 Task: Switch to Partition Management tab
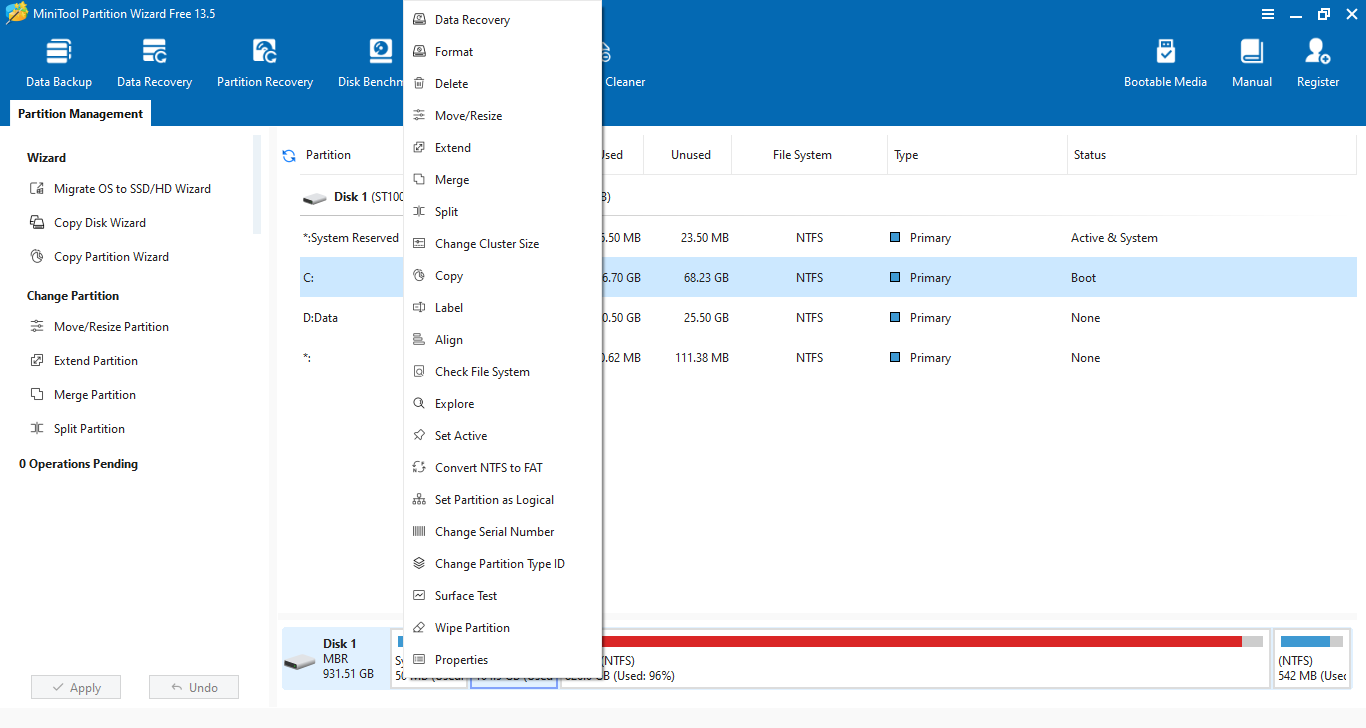point(80,114)
